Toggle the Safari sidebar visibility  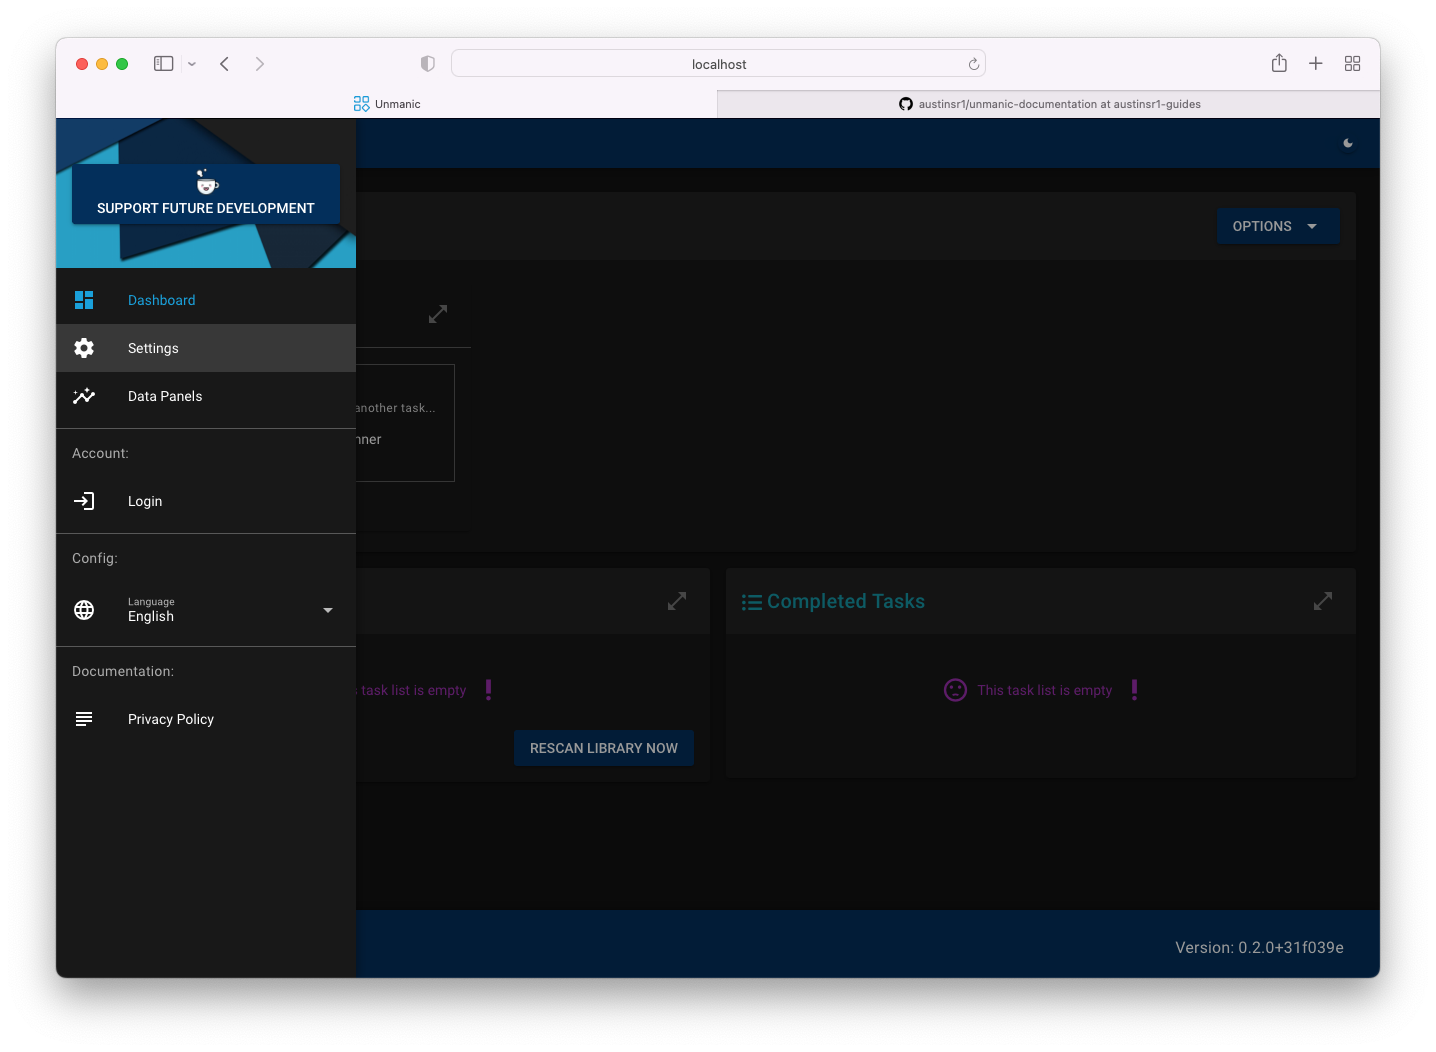[163, 64]
